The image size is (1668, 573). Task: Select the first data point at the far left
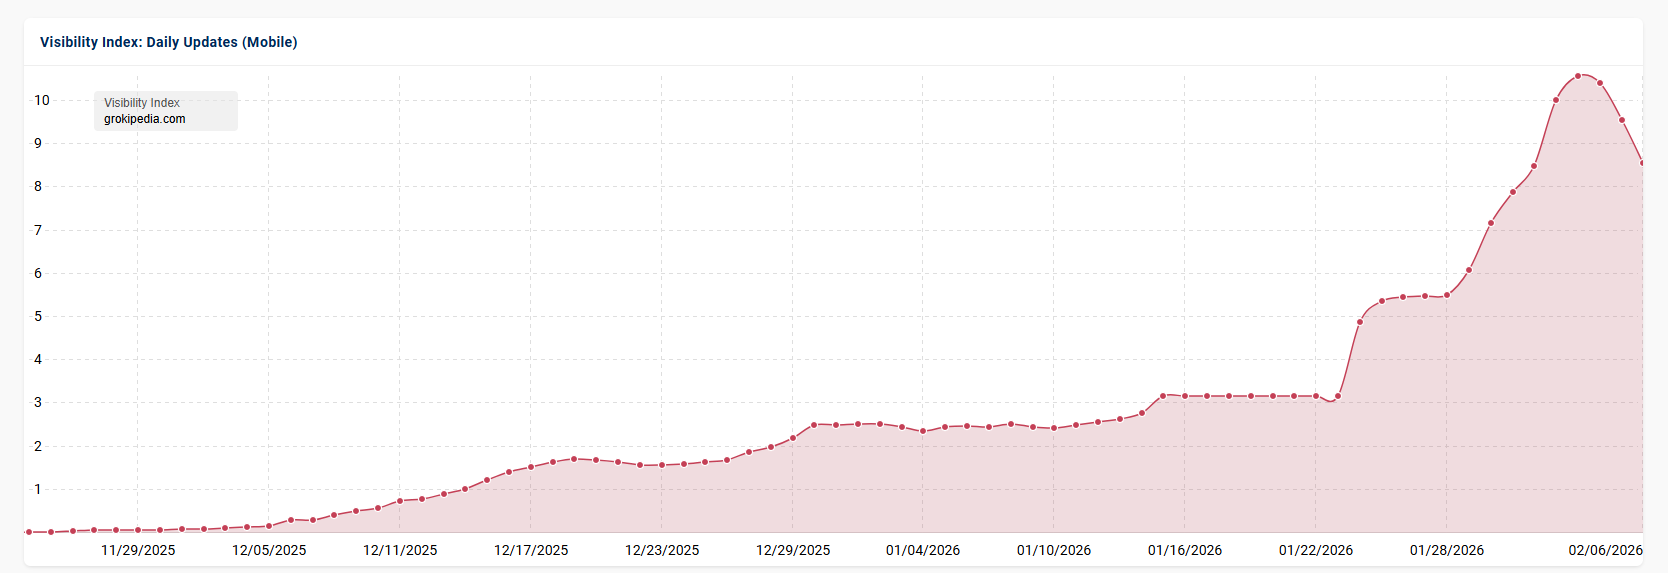tap(29, 532)
